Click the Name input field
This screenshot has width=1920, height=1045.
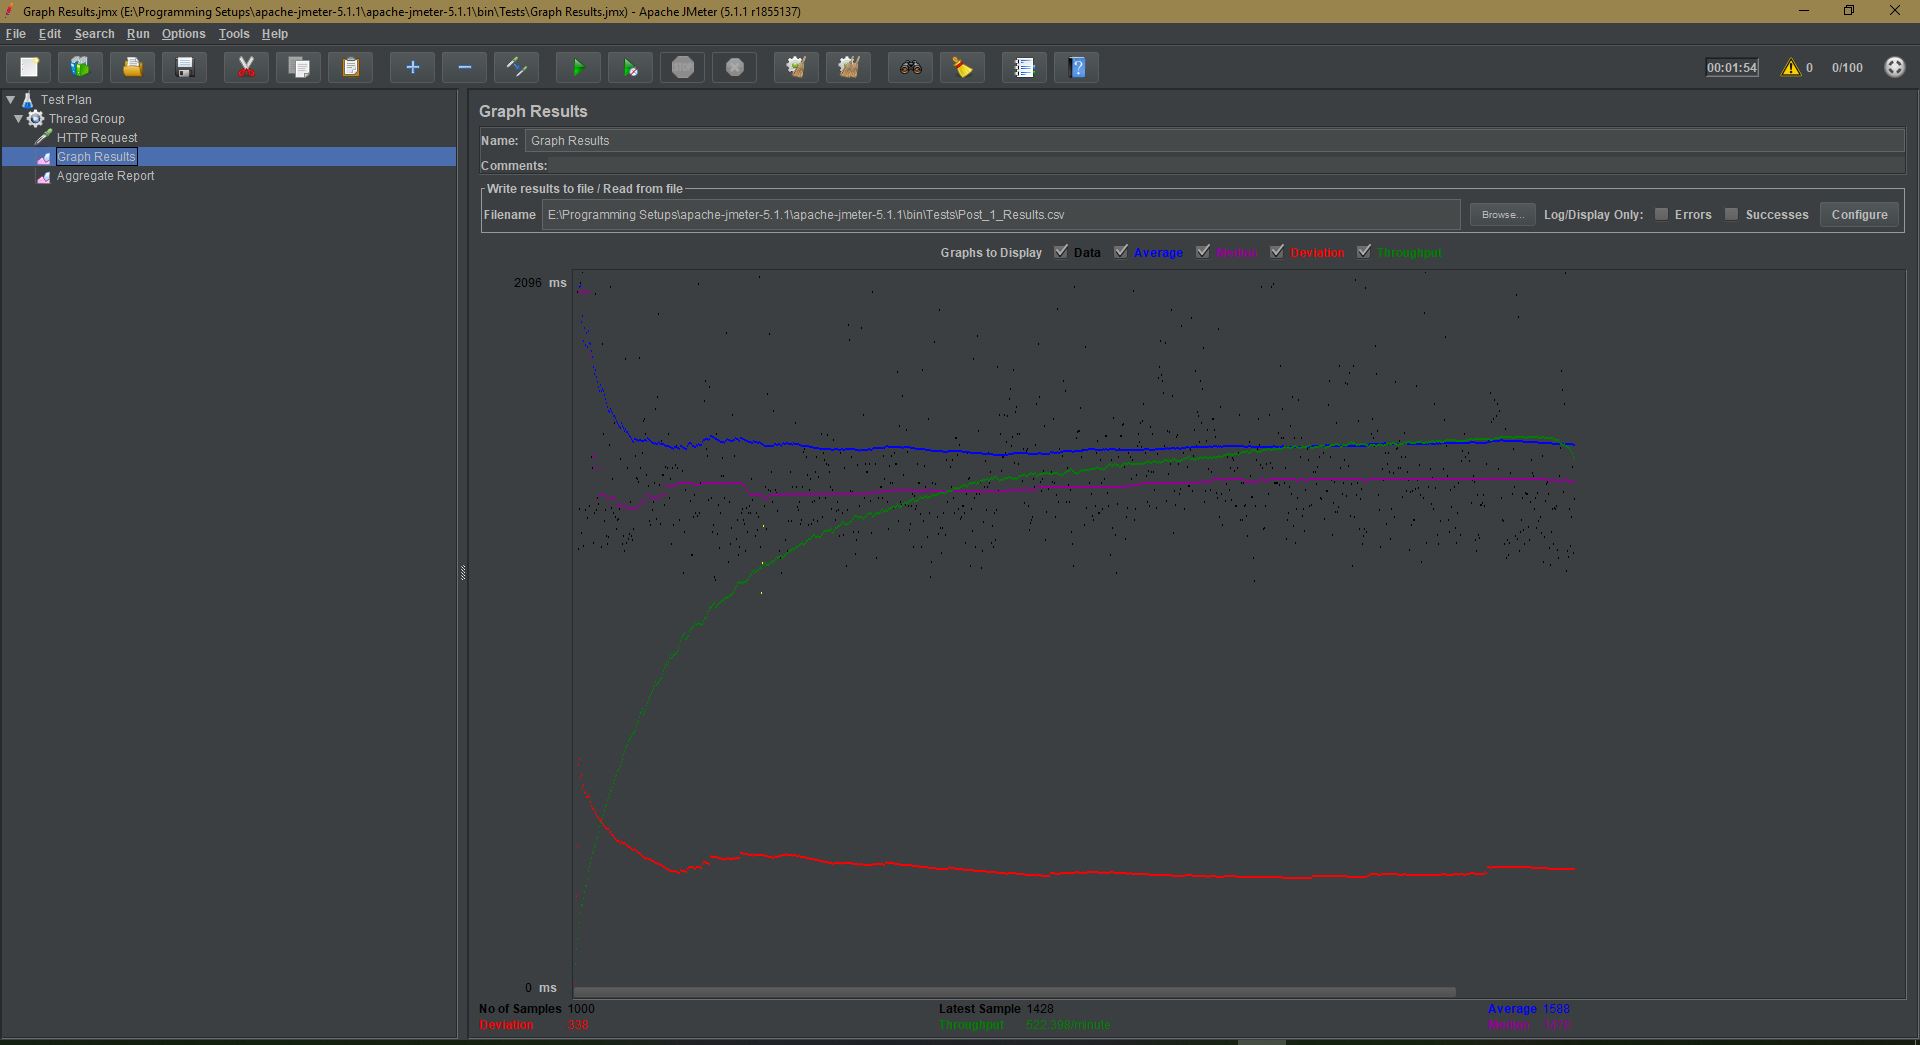[1214, 141]
